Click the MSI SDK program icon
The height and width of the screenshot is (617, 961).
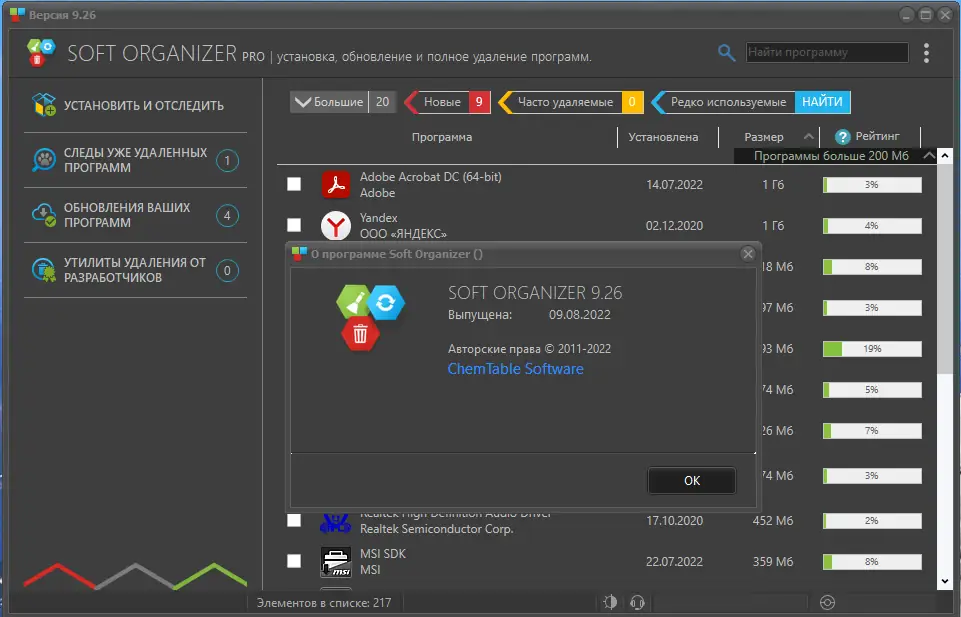click(336, 562)
